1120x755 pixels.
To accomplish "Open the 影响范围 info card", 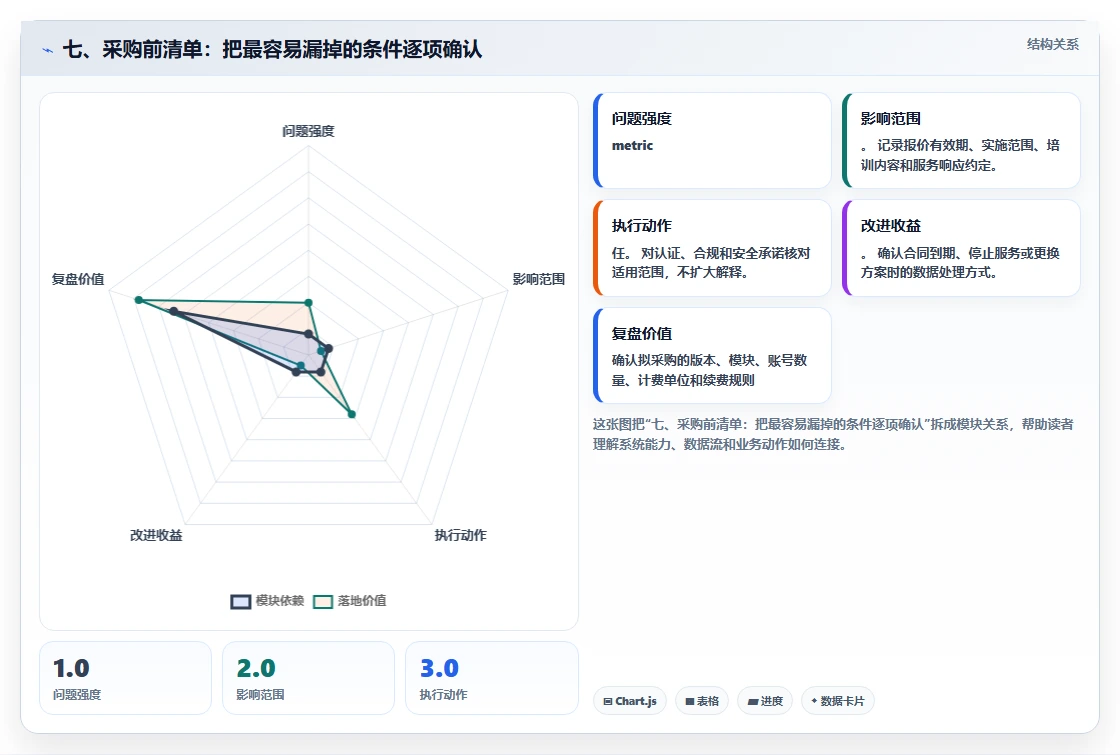I will 961,141.
